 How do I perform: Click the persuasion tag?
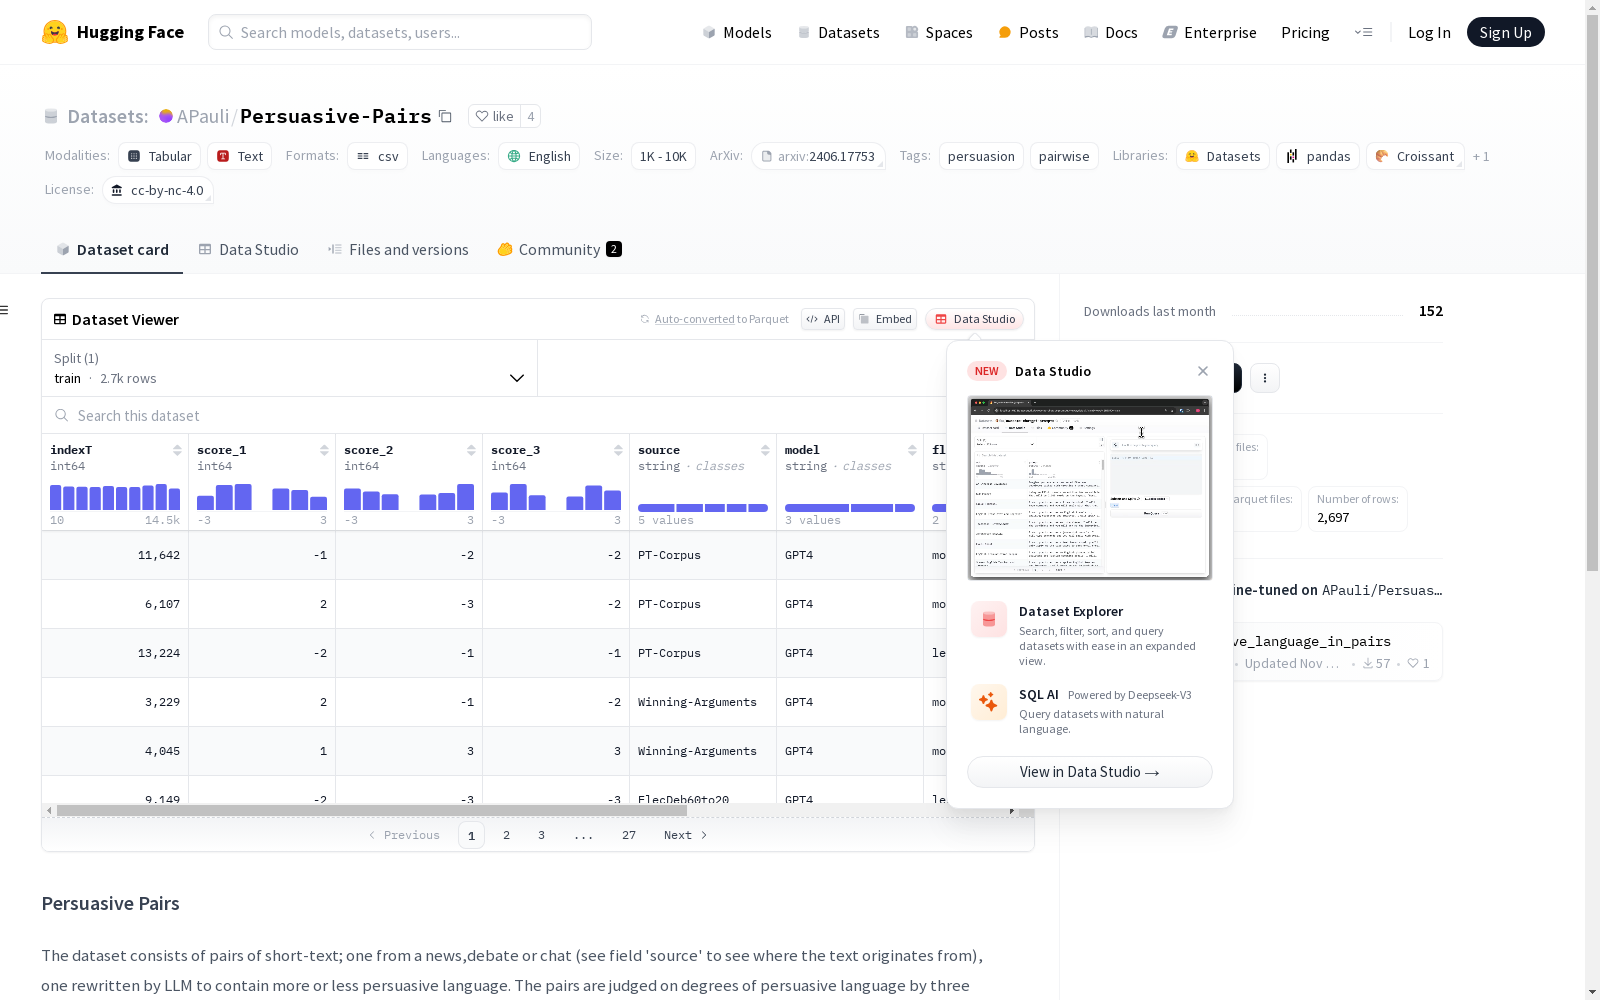point(981,156)
